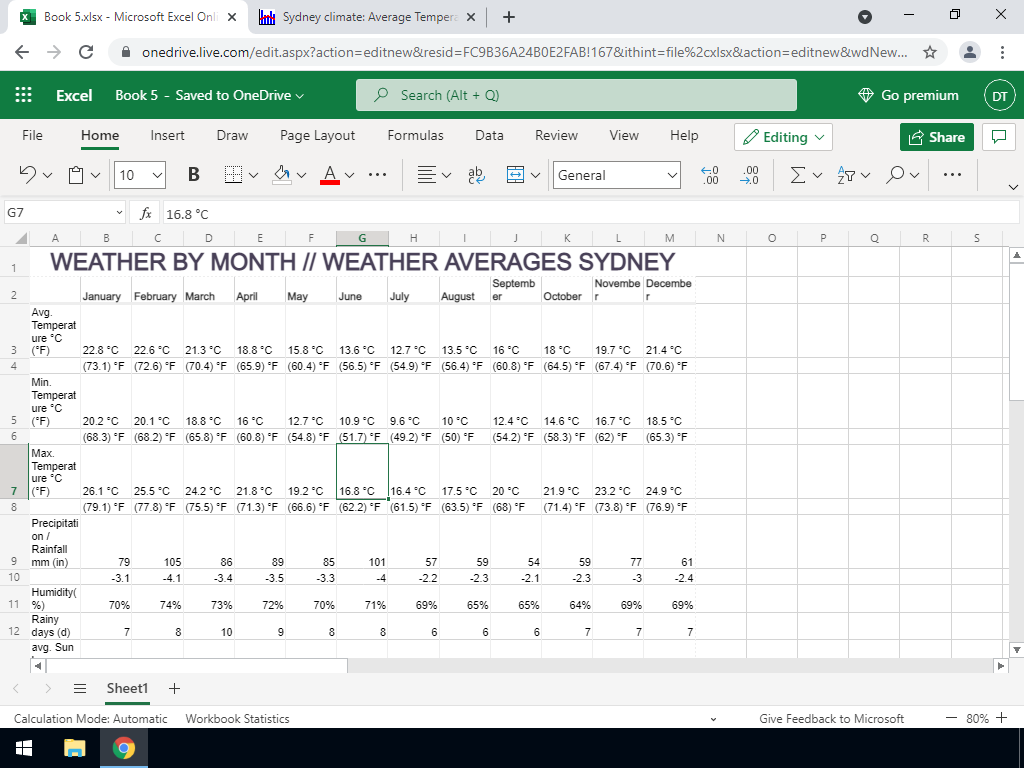
Task: Open File Explorer from the taskbar
Action: click(x=75, y=748)
